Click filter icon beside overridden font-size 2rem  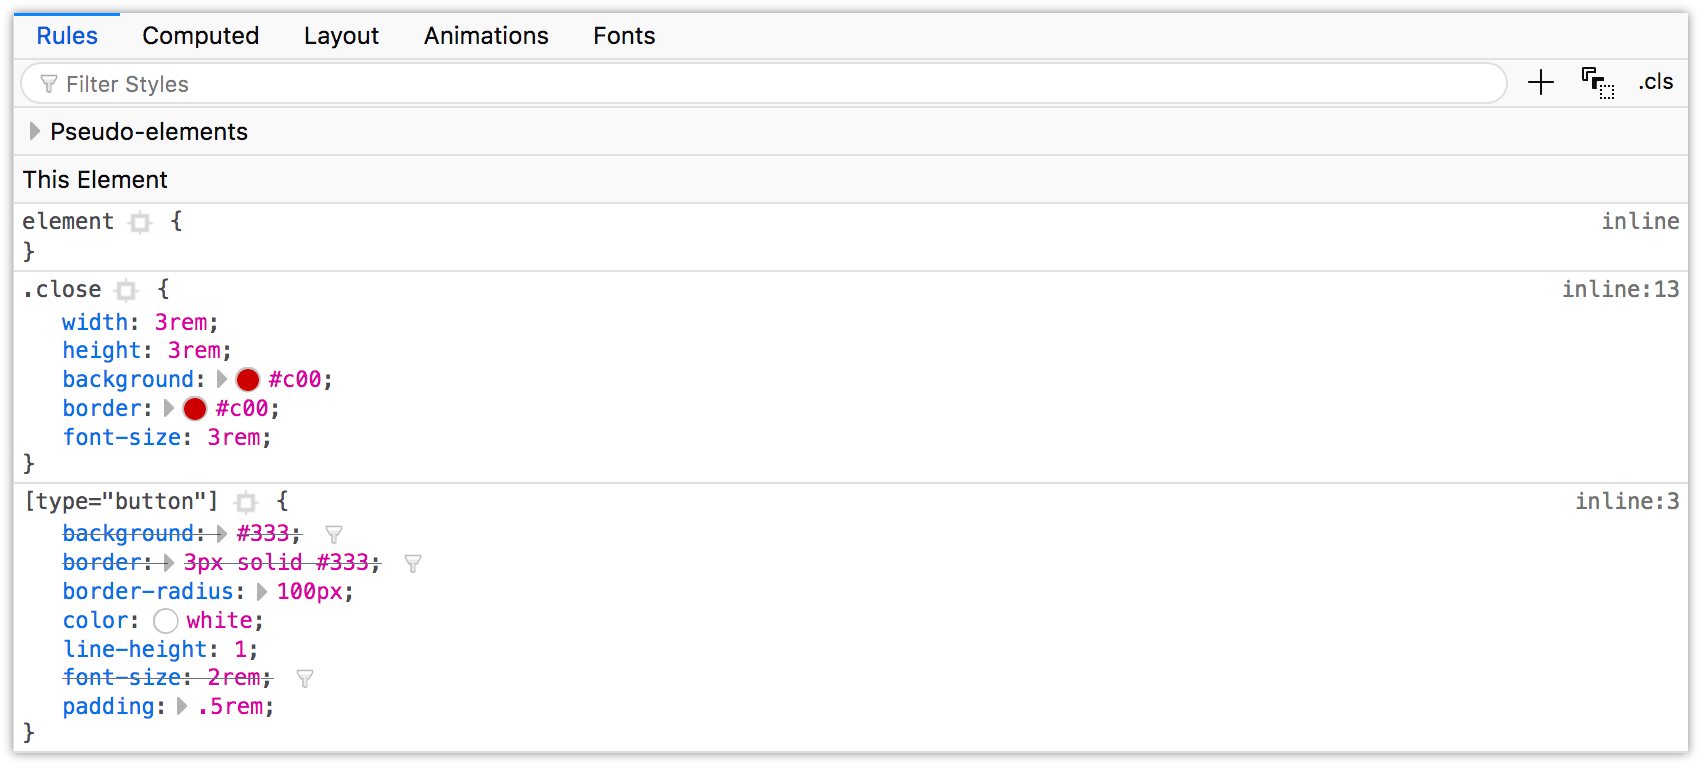(x=305, y=679)
